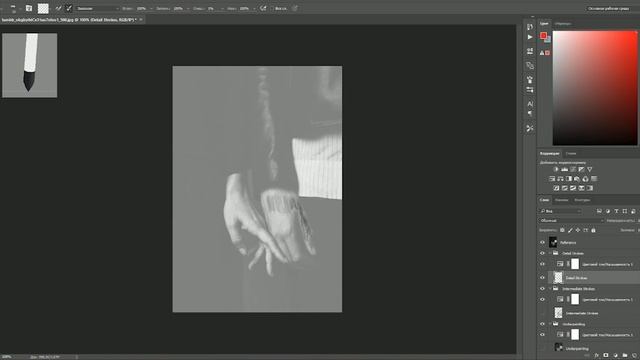Collapse the Intermediate Strokes group
The width and height of the screenshot is (640, 360).
point(550,289)
